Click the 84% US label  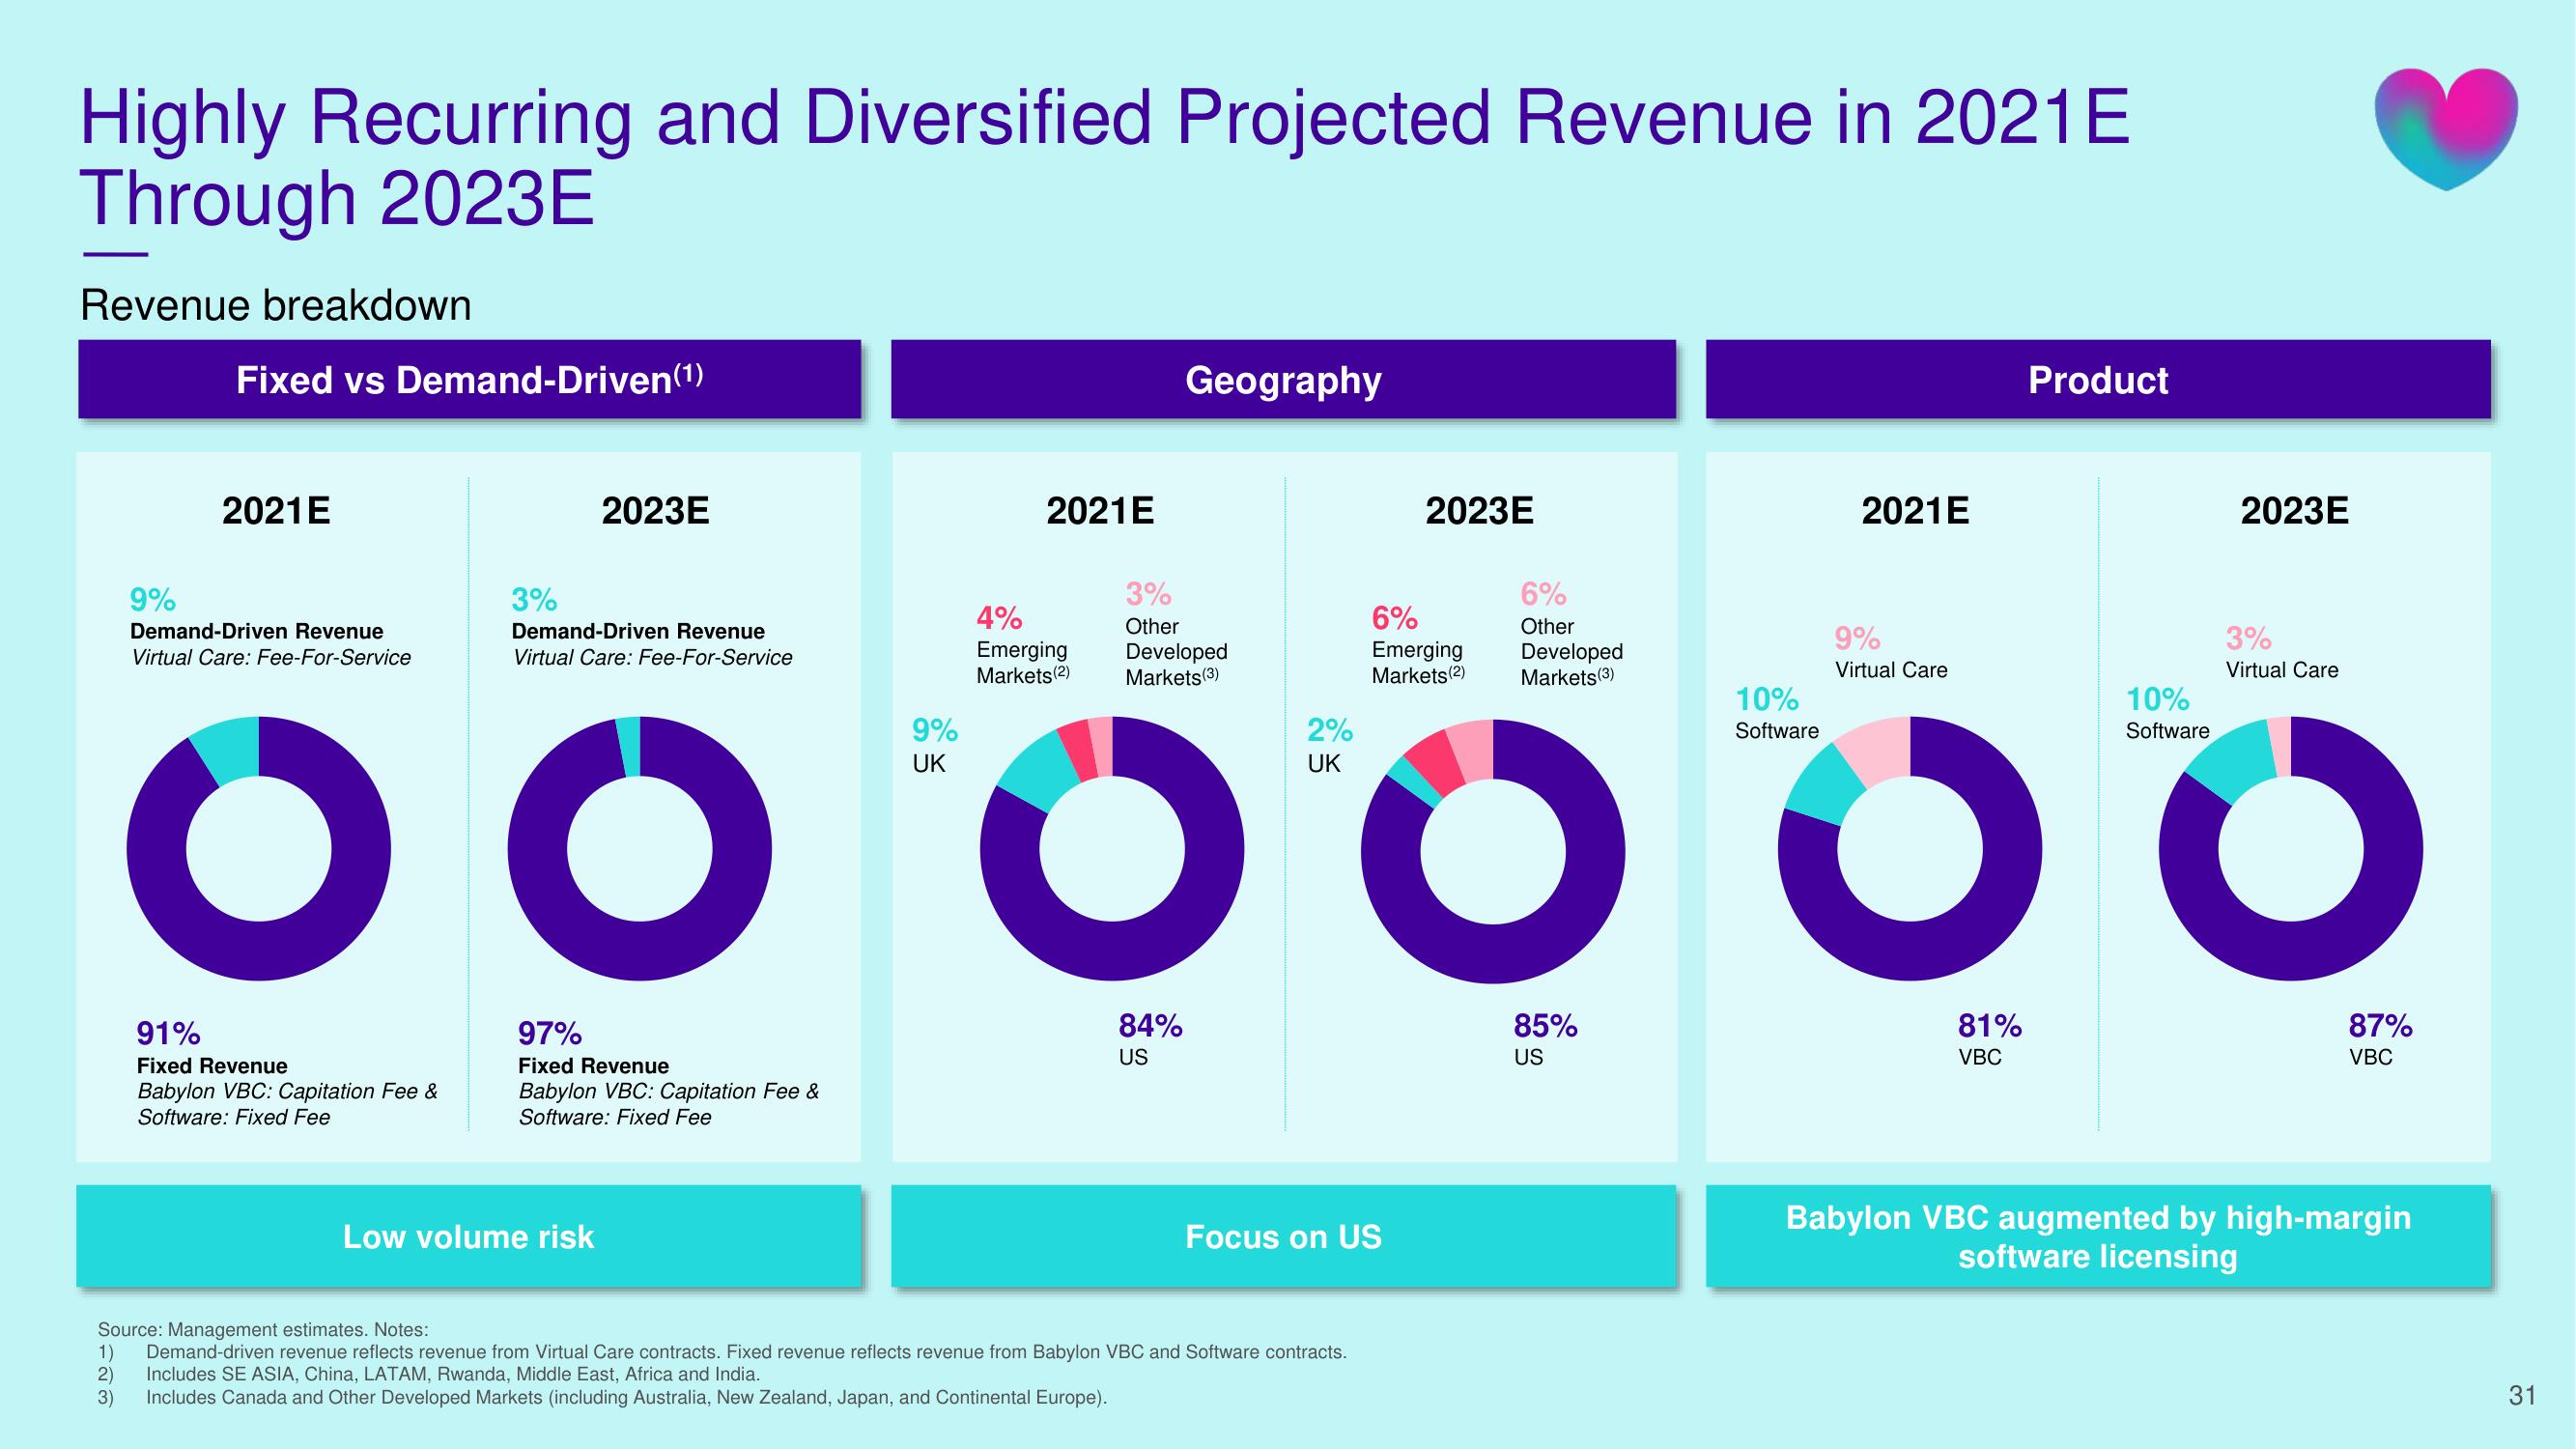(1150, 1039)
